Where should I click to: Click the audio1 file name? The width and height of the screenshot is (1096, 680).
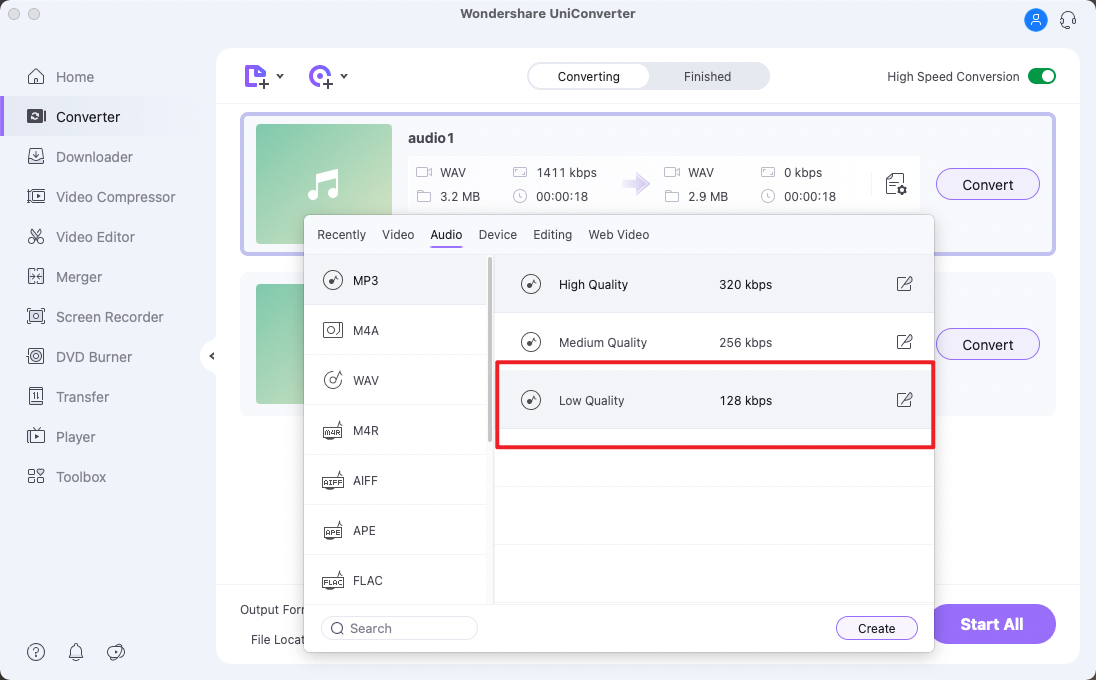pyautogui.click(x=431, y=138)
